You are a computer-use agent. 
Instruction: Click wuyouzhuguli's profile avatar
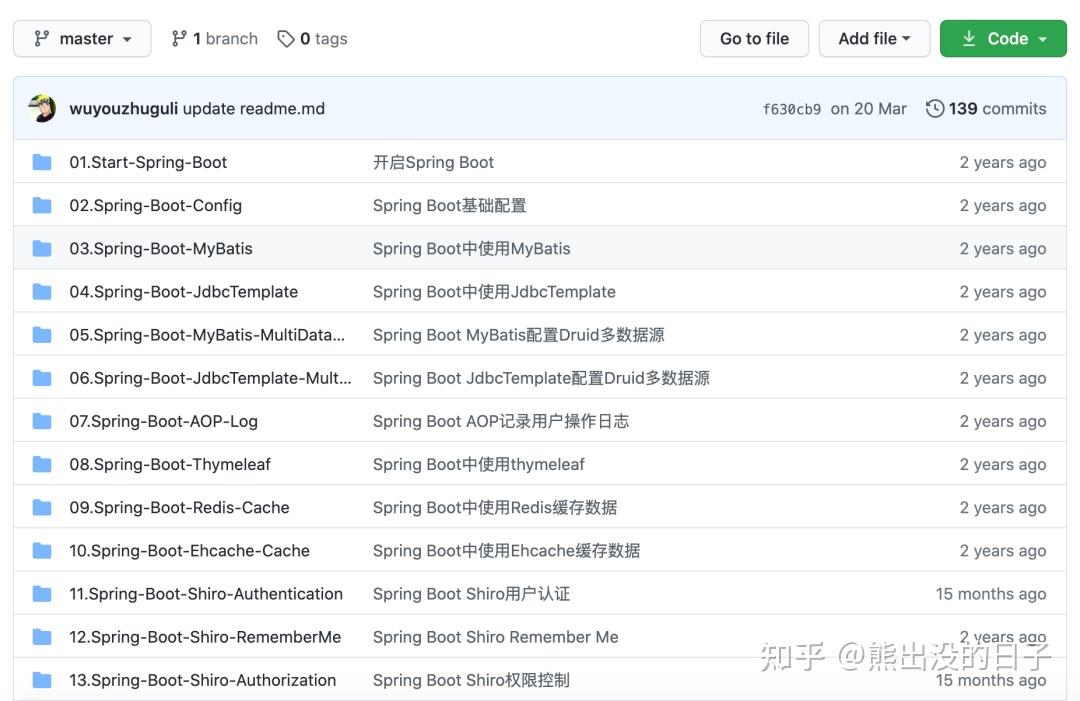coord(41,108)
